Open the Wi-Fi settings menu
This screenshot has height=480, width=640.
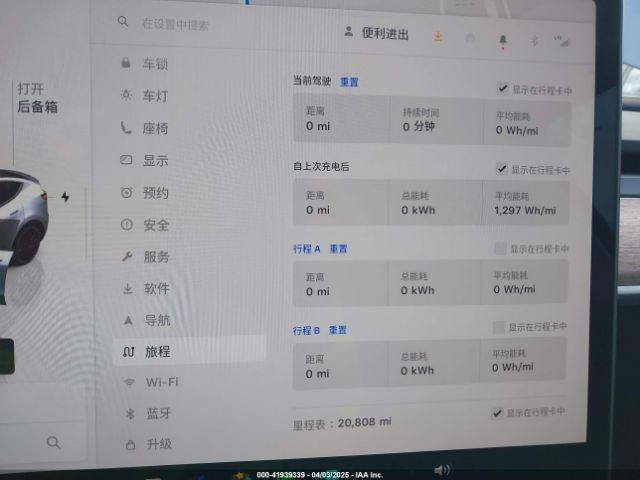coord(161,382)
